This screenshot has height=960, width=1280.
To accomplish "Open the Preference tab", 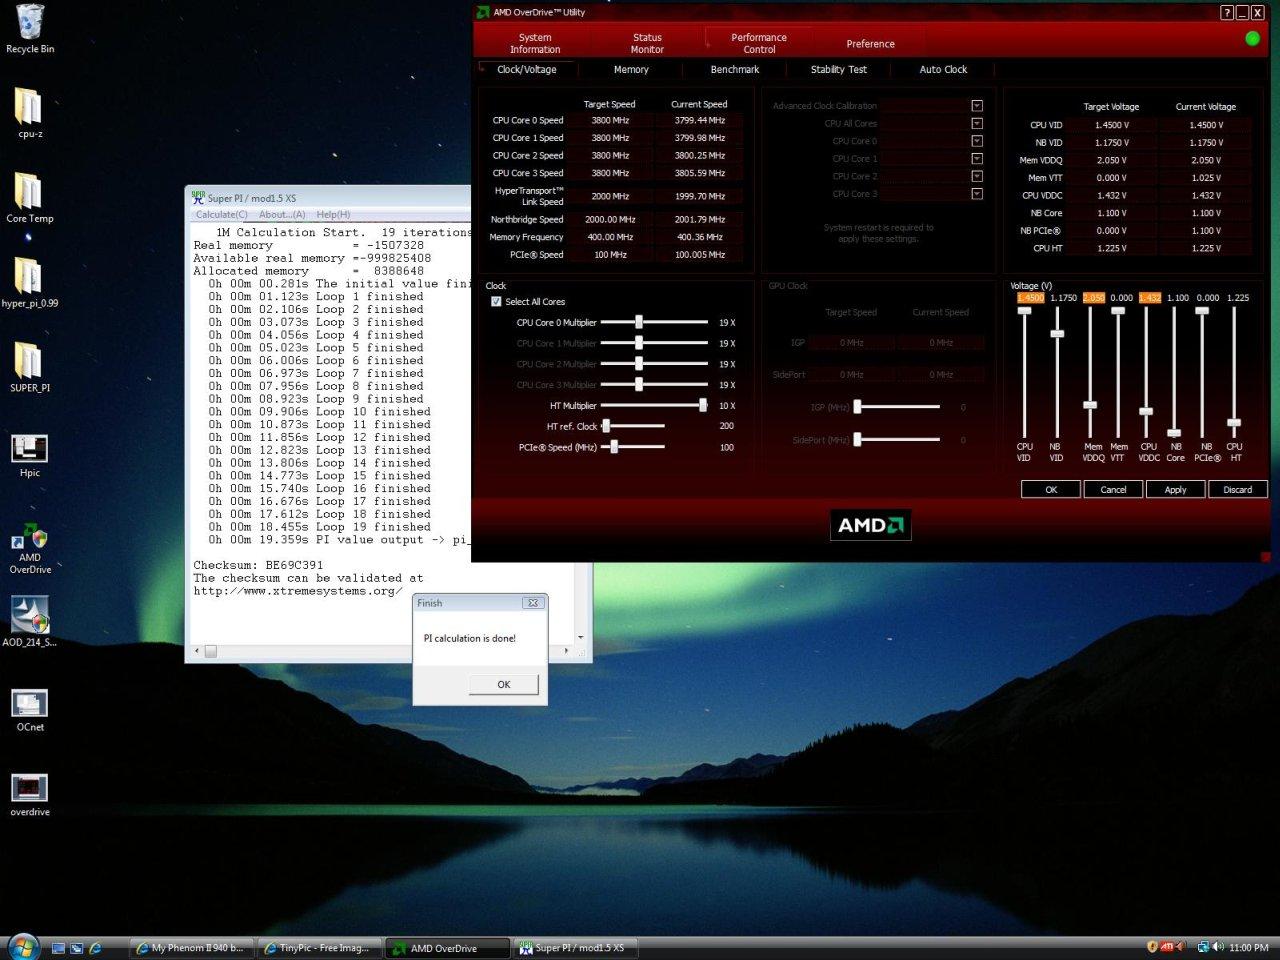I will point(870,43).
